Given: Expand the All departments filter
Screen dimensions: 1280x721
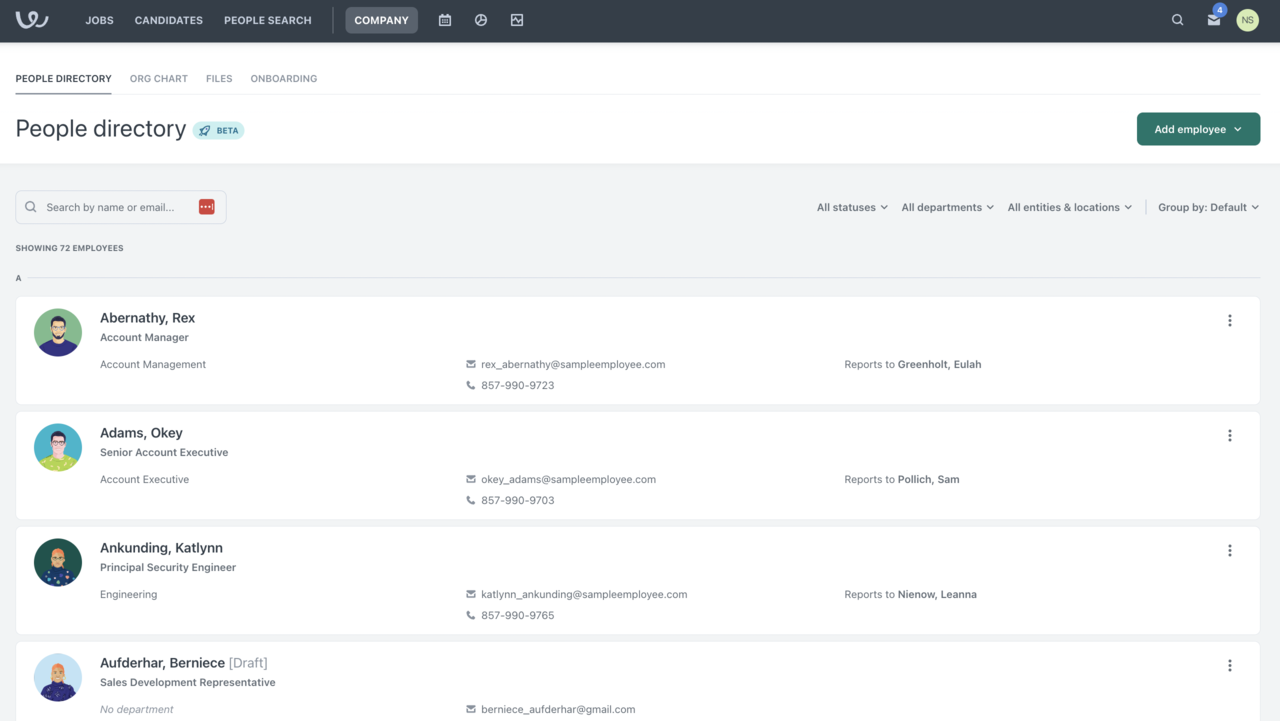Looking at the screenshot, I should coord(948,207).
